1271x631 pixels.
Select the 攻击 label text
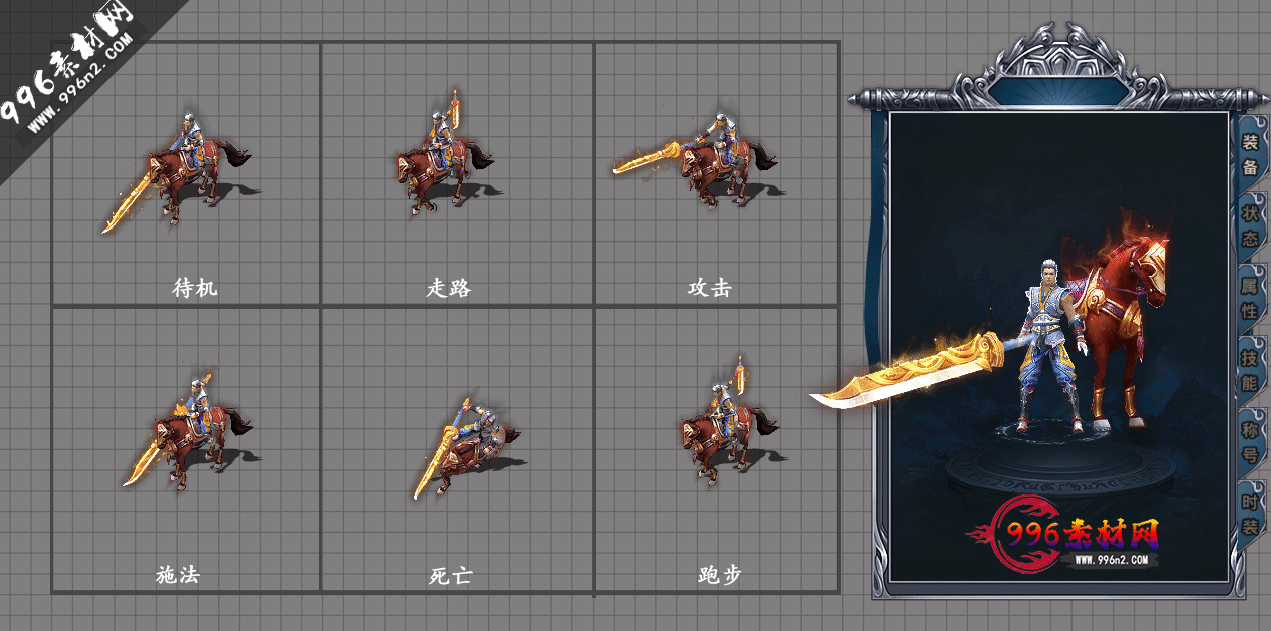coord(710,288)
